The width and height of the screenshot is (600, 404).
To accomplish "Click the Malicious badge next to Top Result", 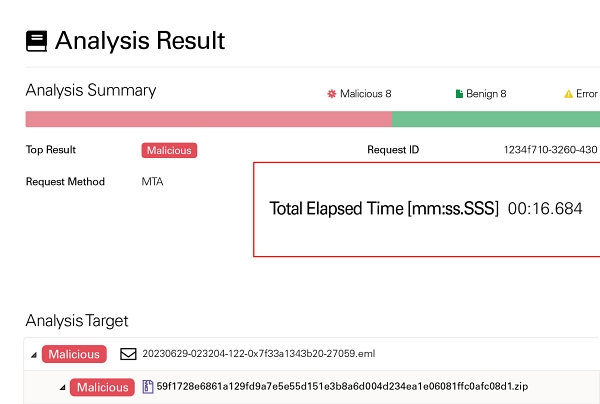I will coord(169,150).
